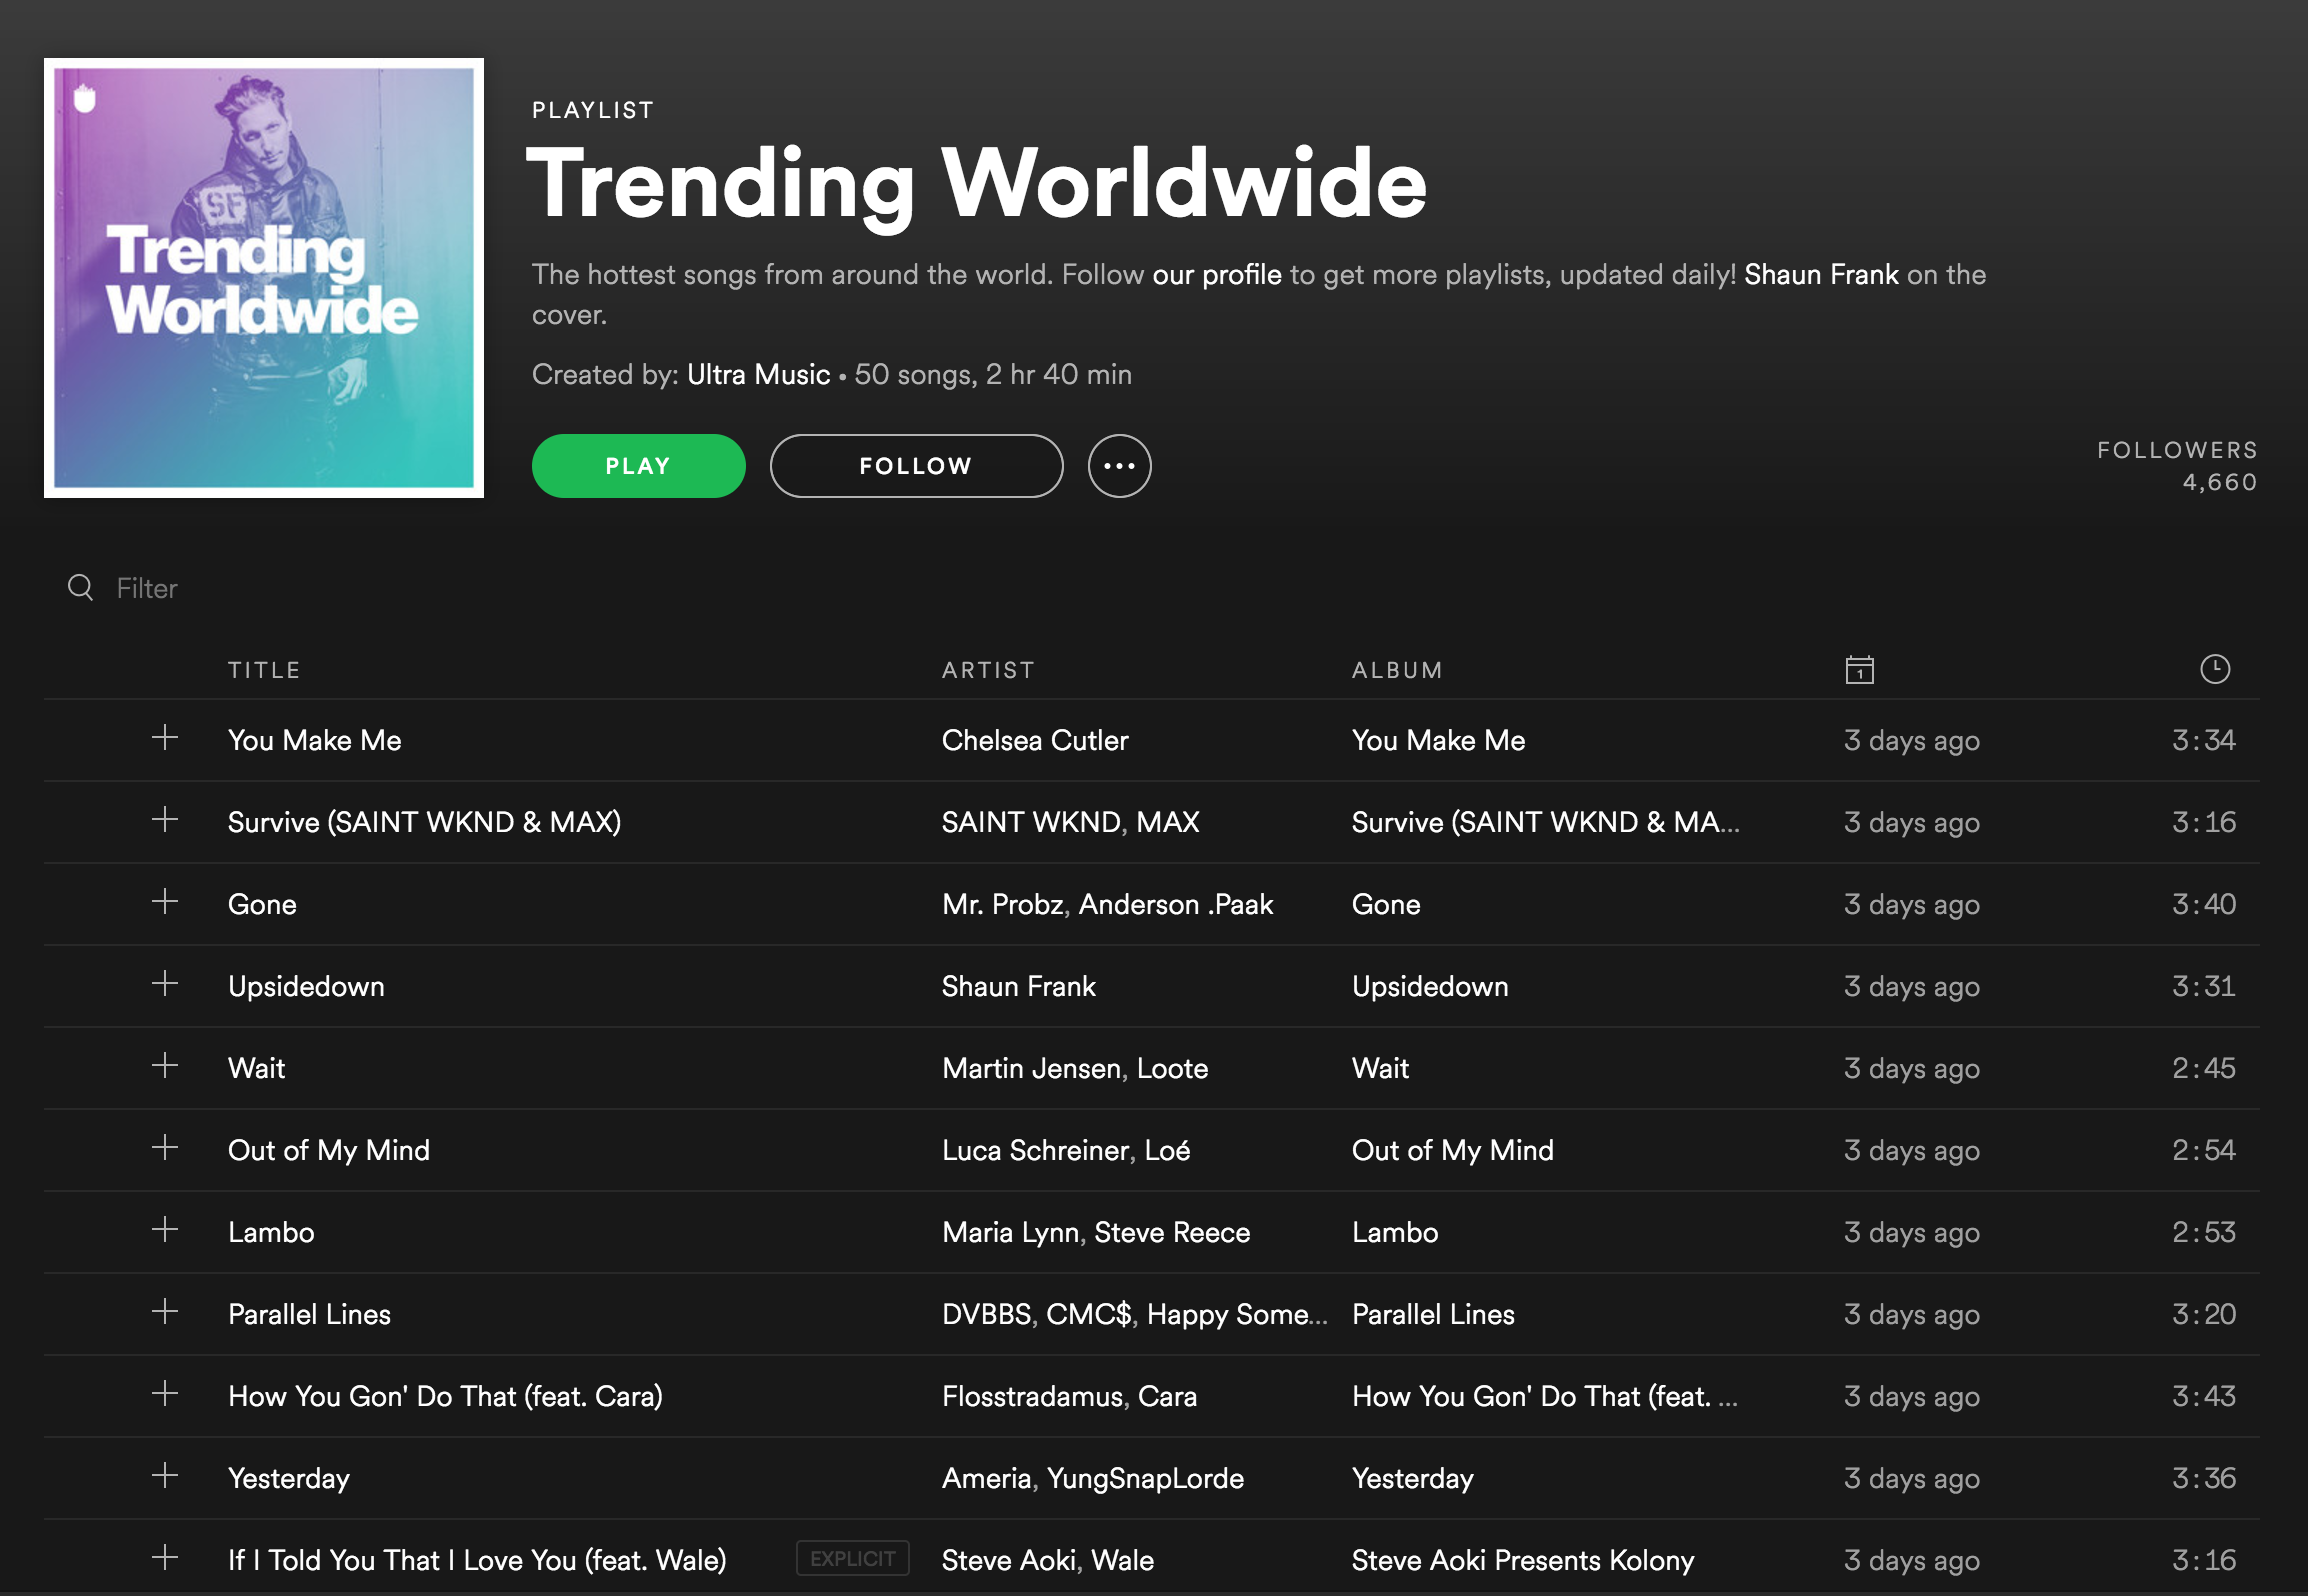2308x1596 pixels.
Task: Save the Upsidedown track using its plus icon
Action: click(165, 984)
